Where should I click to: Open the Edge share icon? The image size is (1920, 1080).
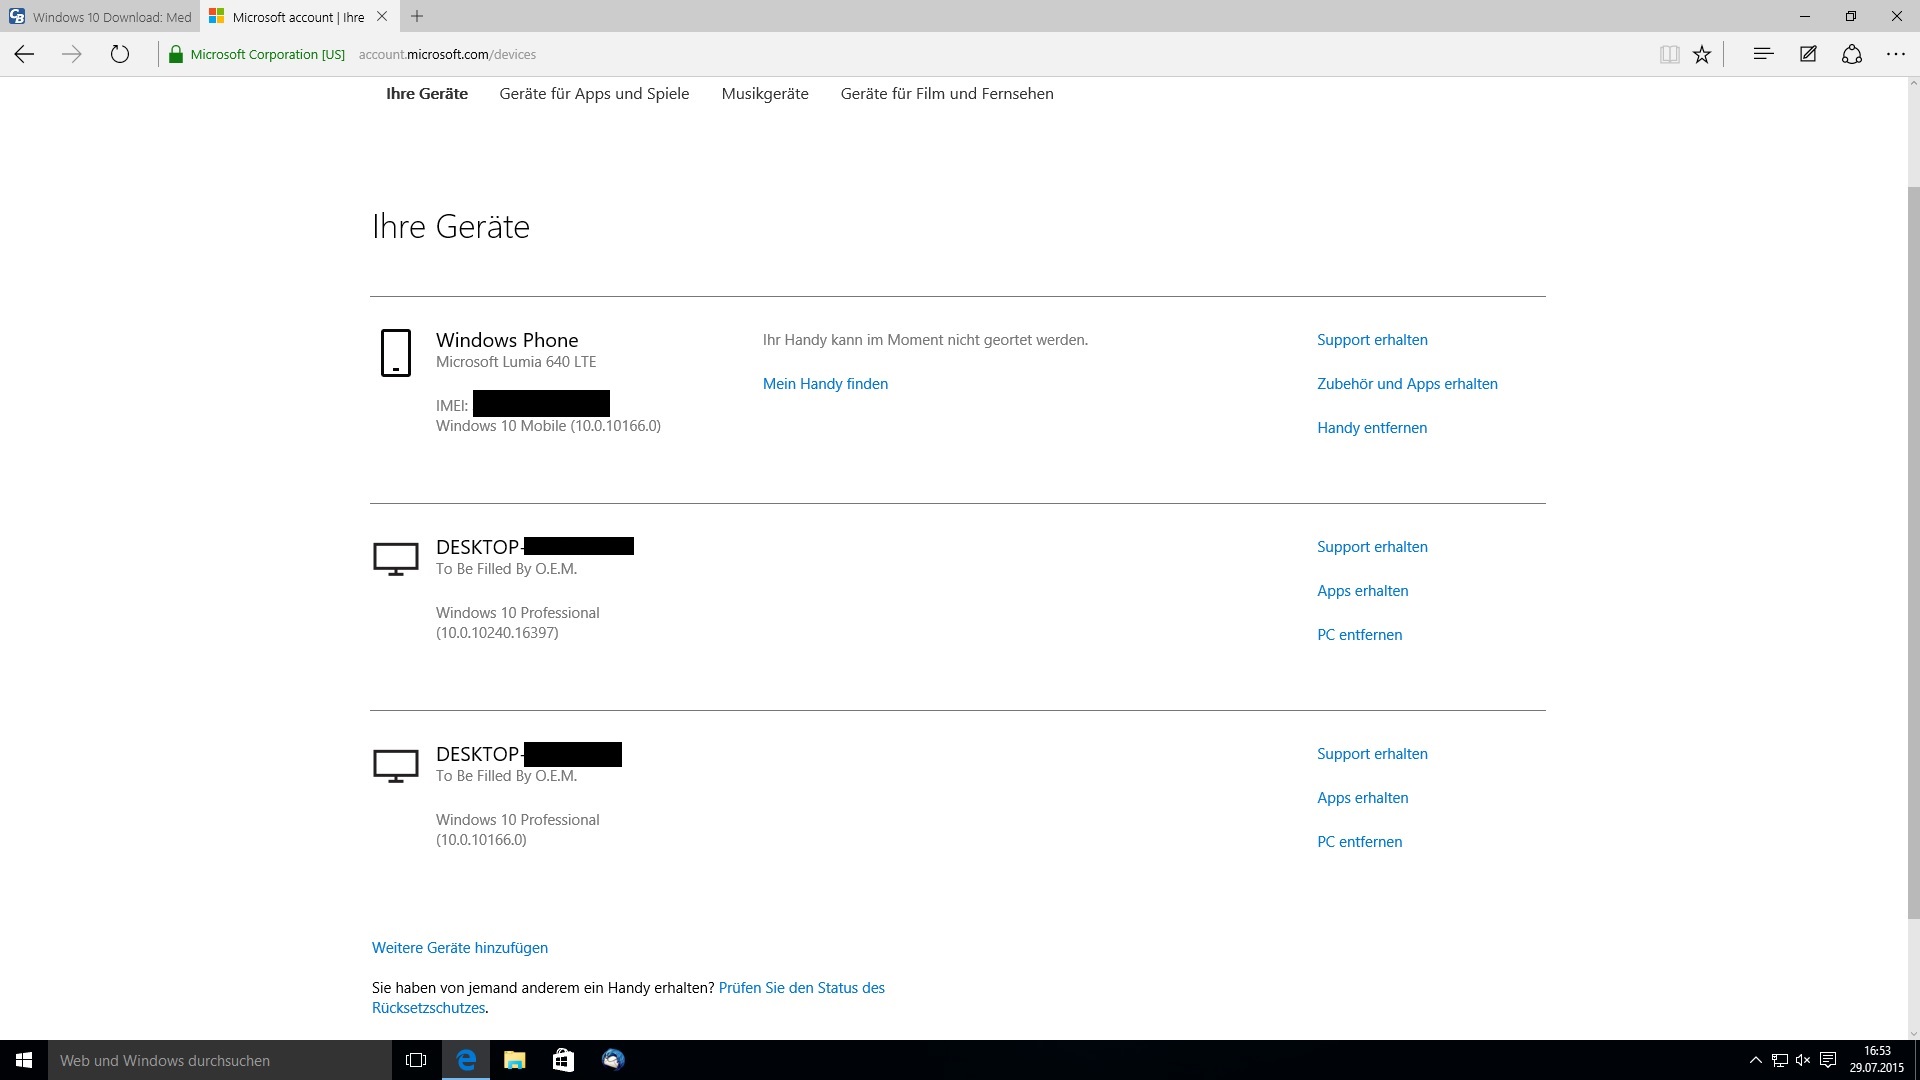[1852, 54]
